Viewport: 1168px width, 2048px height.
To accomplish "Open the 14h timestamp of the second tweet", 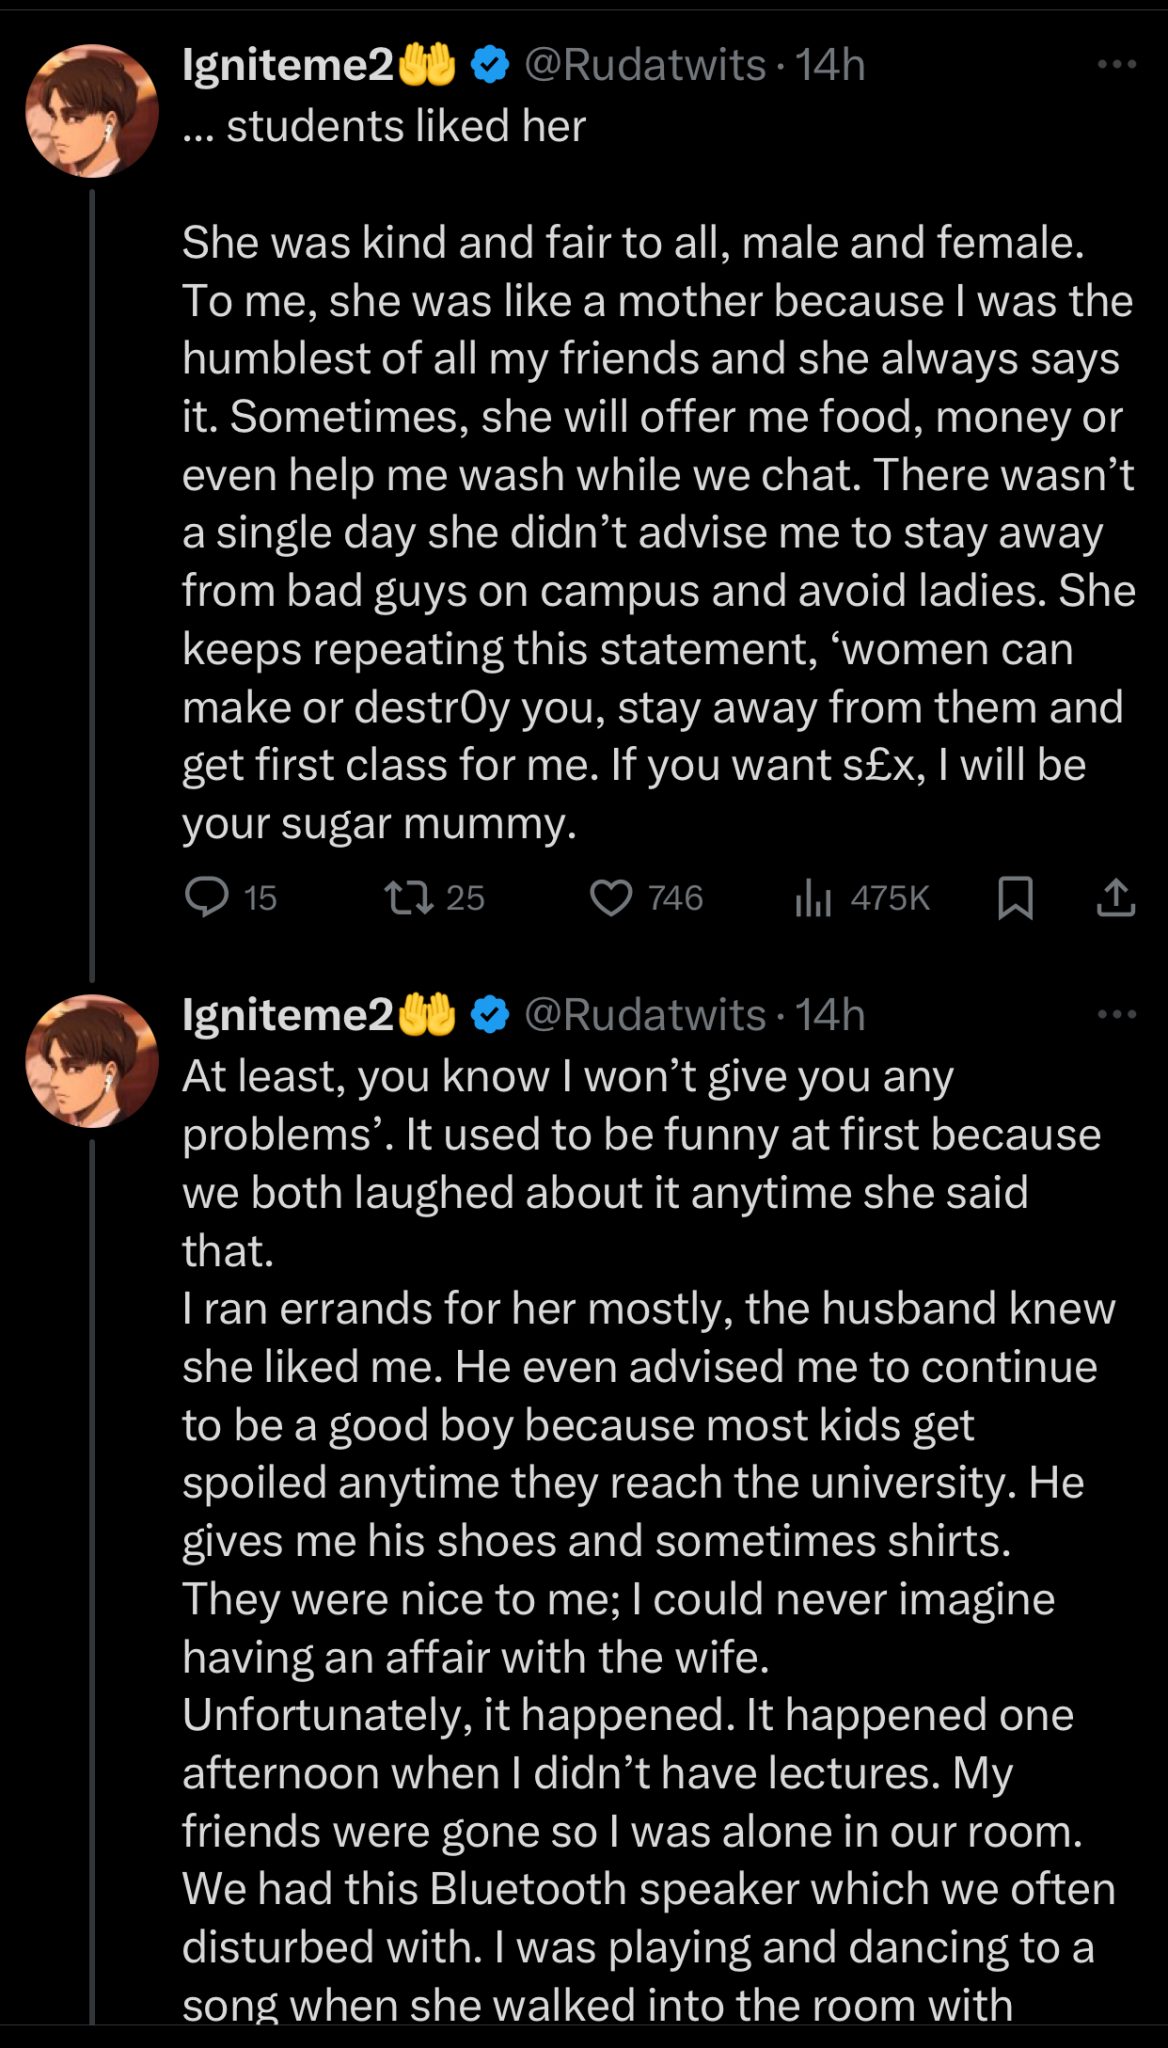I will pos(830,1016).
